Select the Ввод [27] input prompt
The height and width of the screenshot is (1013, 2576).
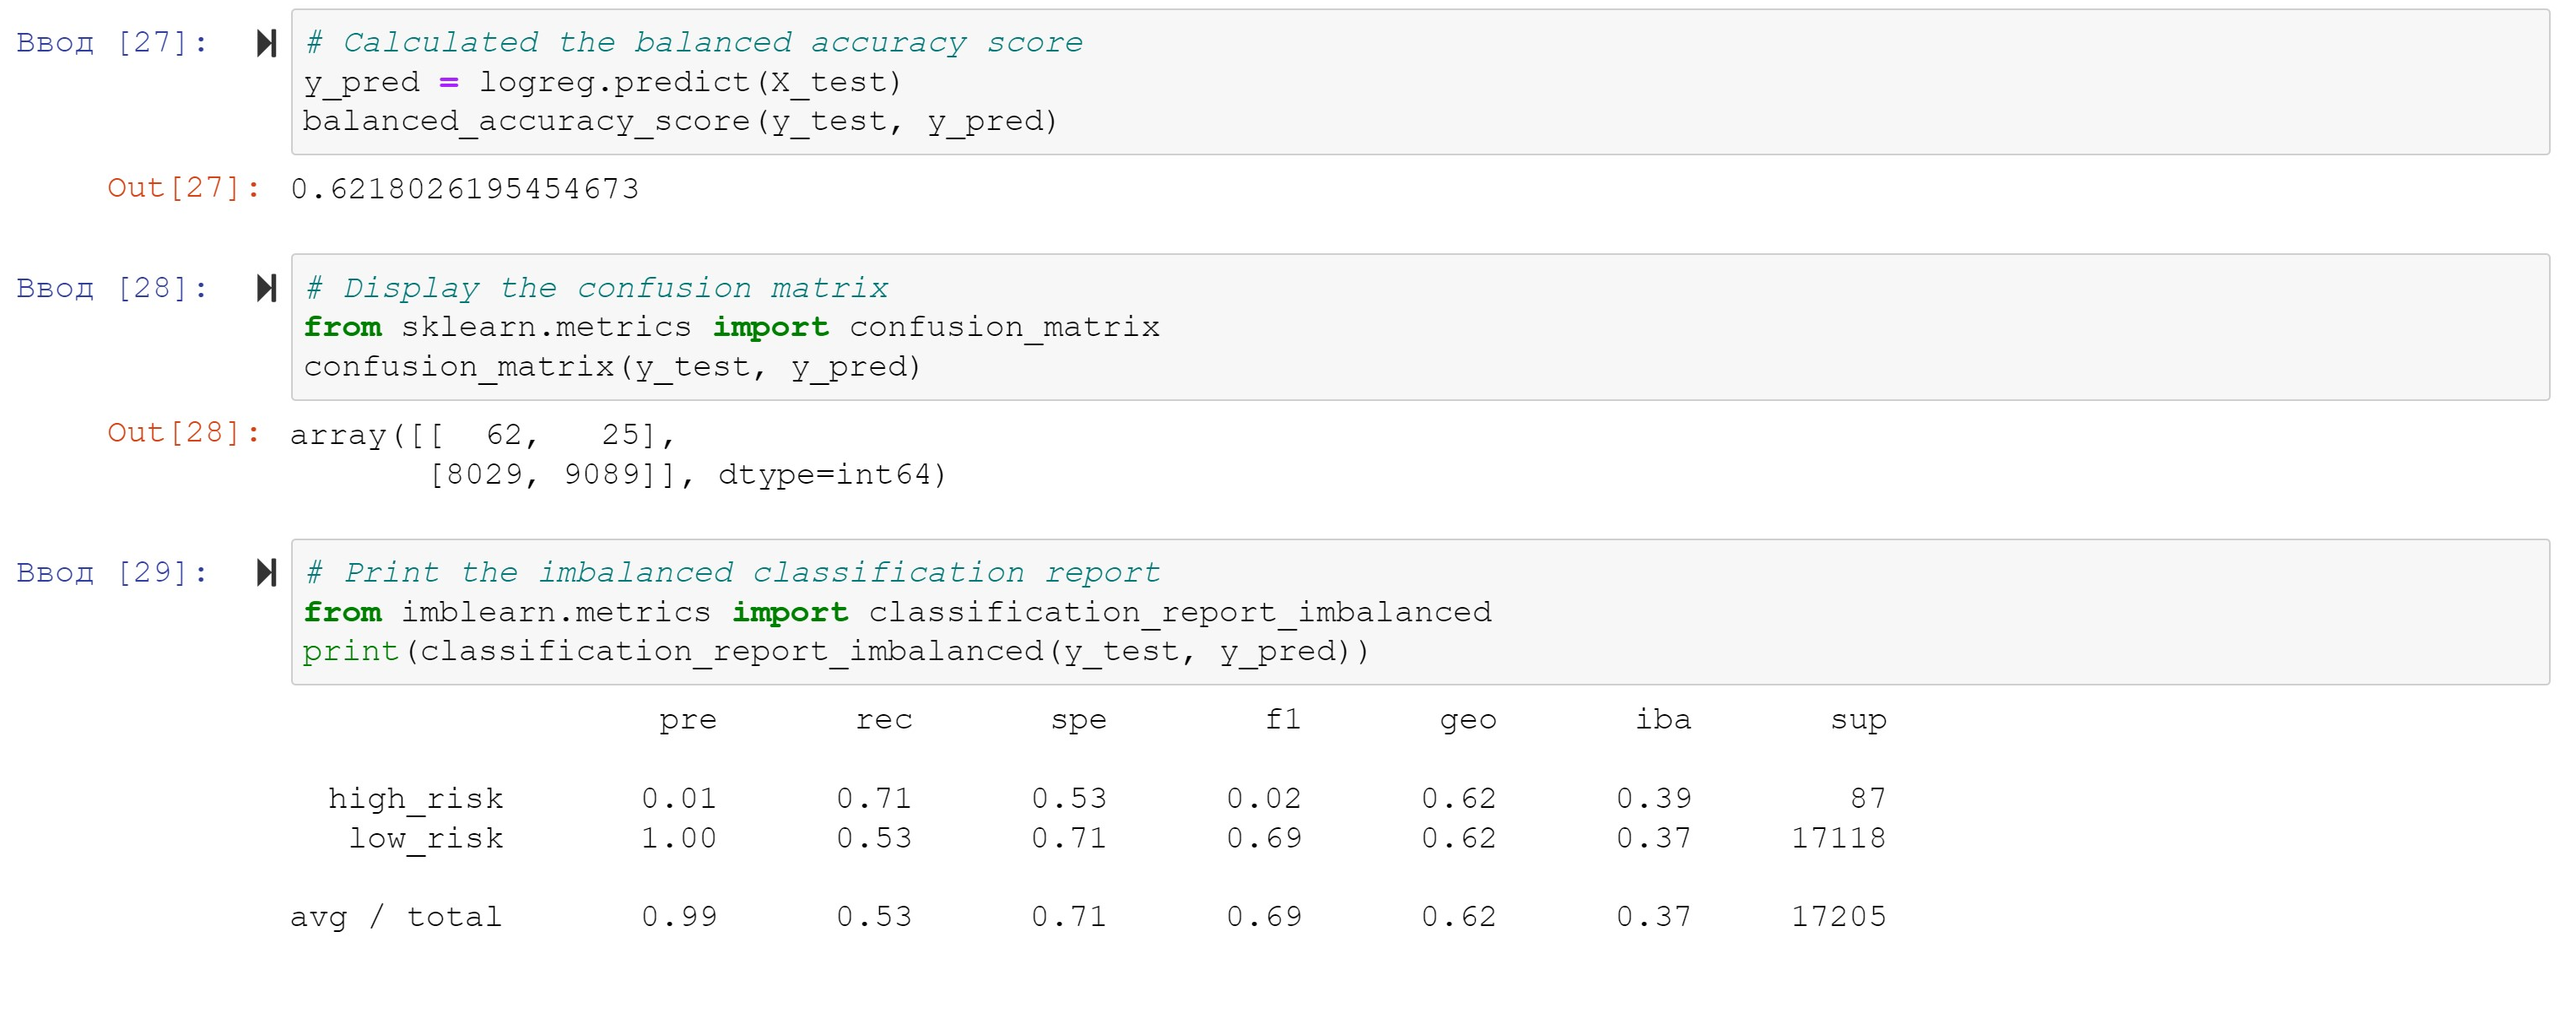point(112,43)
